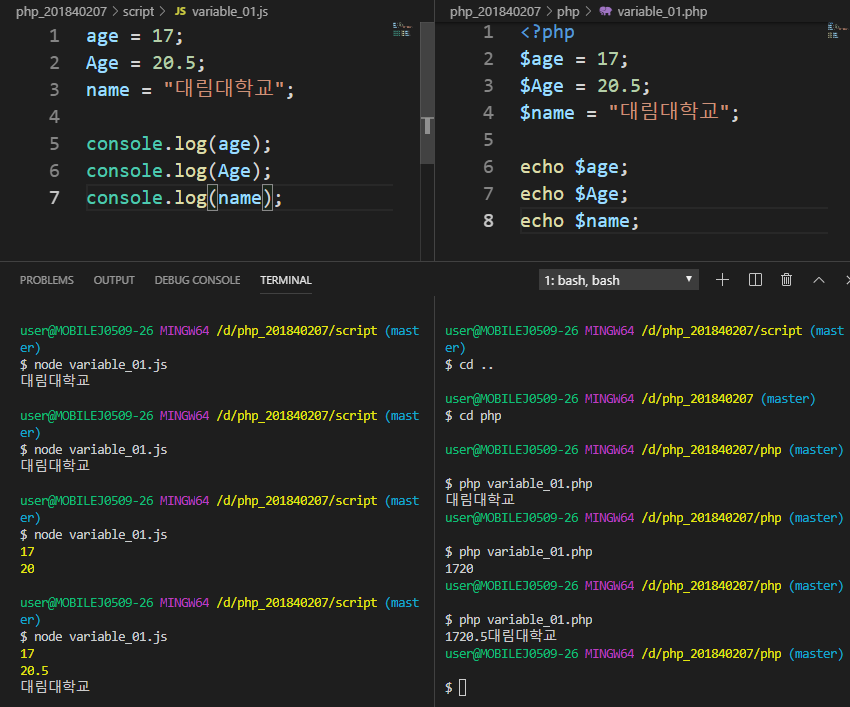Click 'php_201840207' in the right editor breadcrumb

pyautogui.click(x=495, y=11)
